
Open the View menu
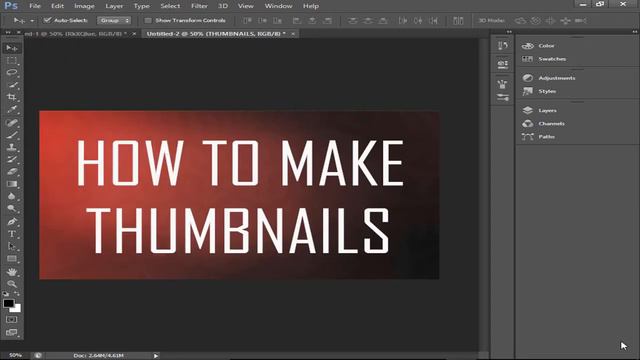click(246, 6)
